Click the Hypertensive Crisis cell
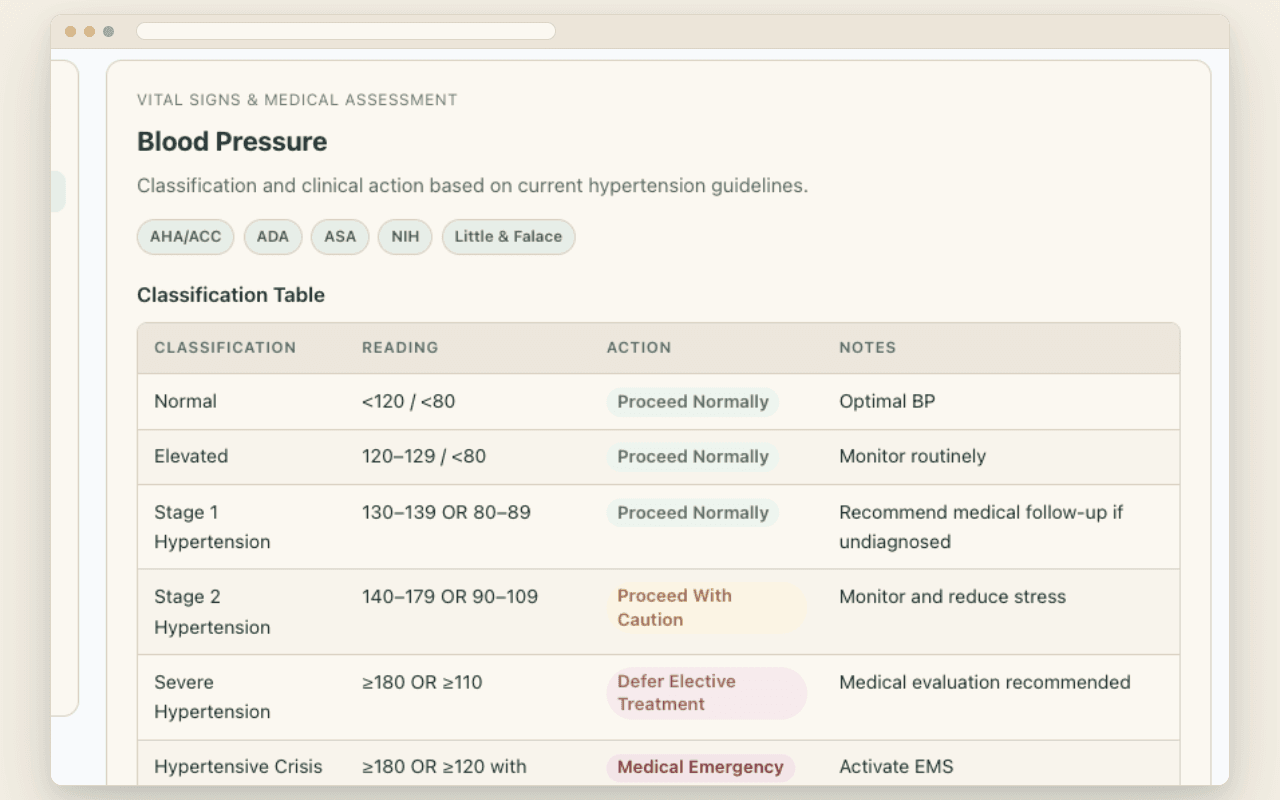 pos(238,767)
